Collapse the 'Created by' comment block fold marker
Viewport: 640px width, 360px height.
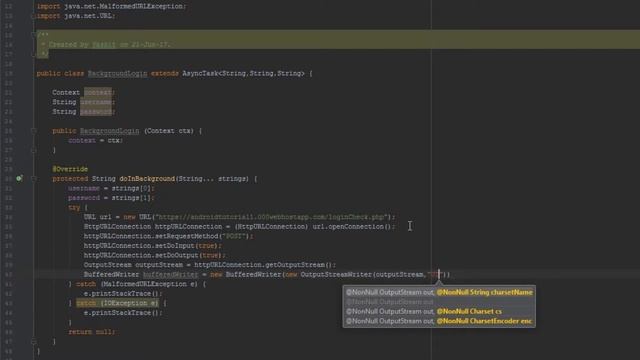(x=34, y=35)
